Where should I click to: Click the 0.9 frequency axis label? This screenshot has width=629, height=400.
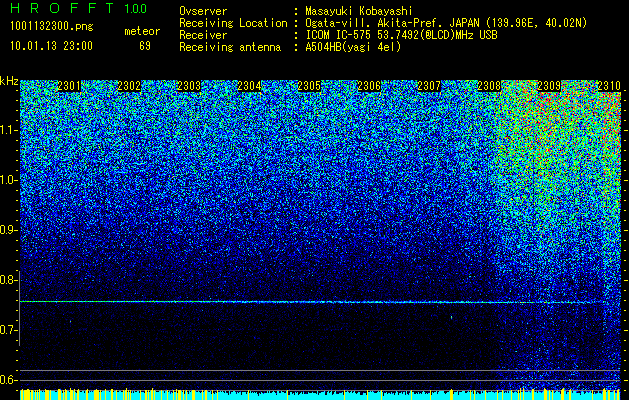pyautogui.click(x=8, y=230)
